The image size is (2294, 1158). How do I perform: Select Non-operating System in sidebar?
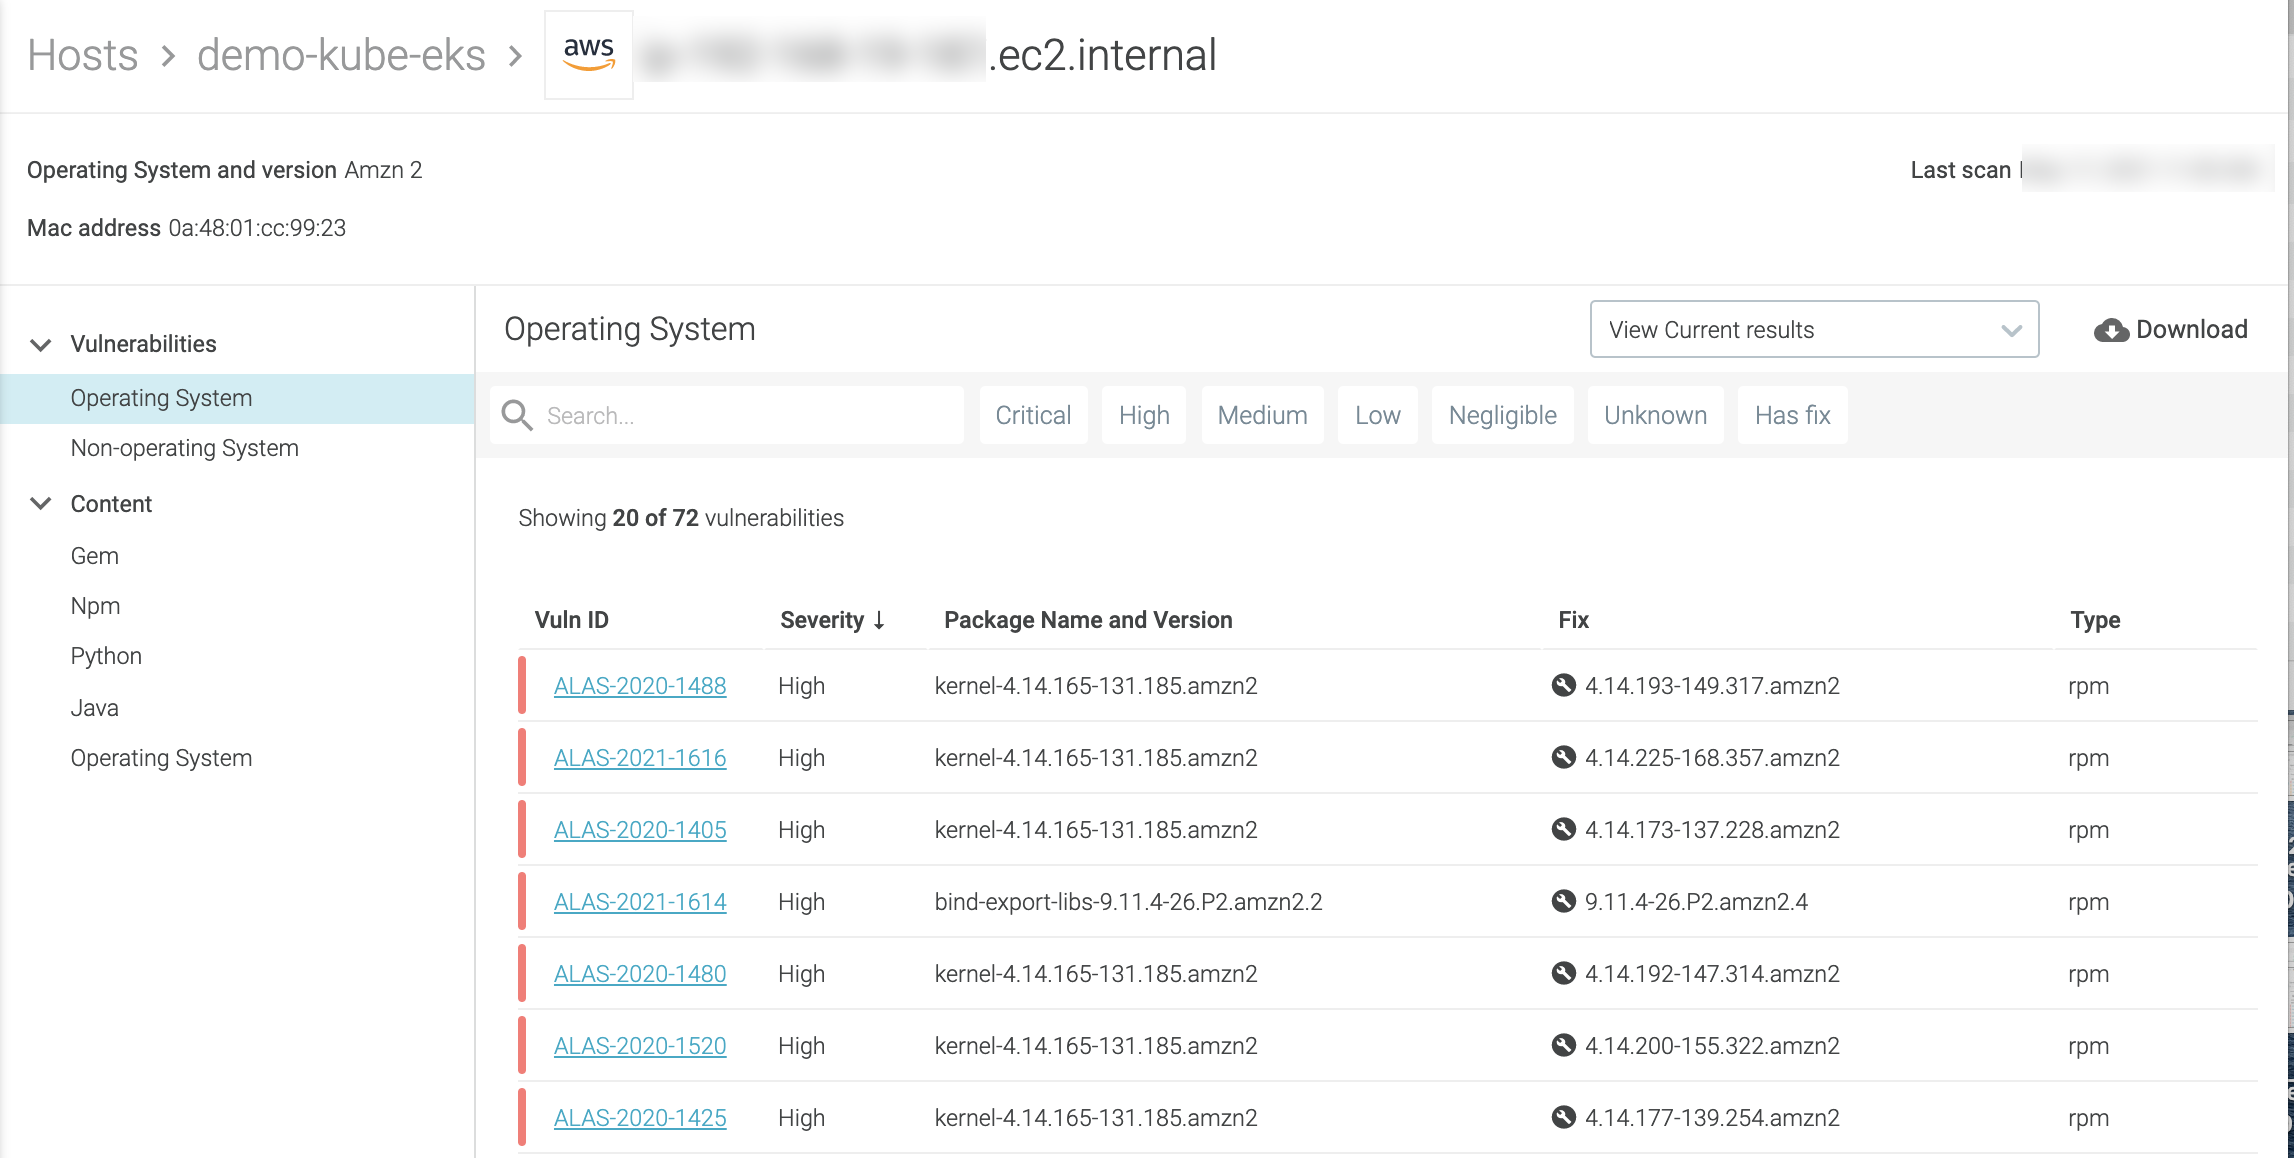184,448
